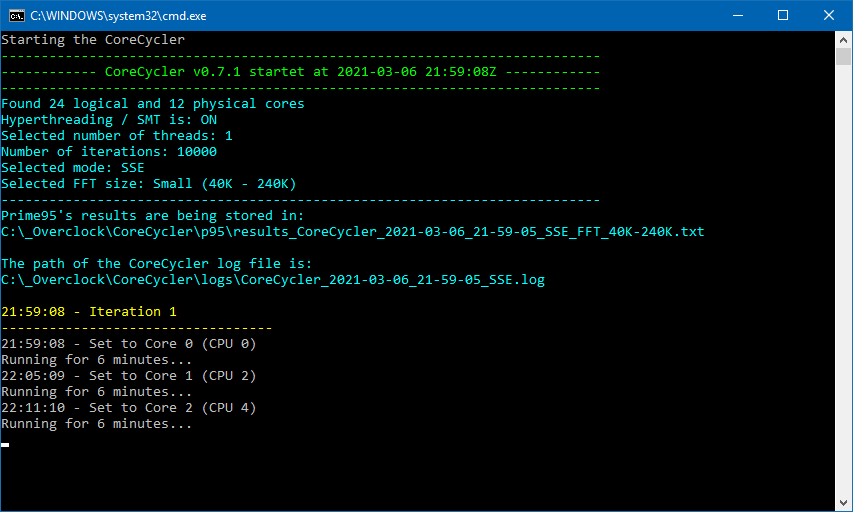Minimize the cmd.exe window
The width and height of the screenshot is (853, 512).
[736, 15]
